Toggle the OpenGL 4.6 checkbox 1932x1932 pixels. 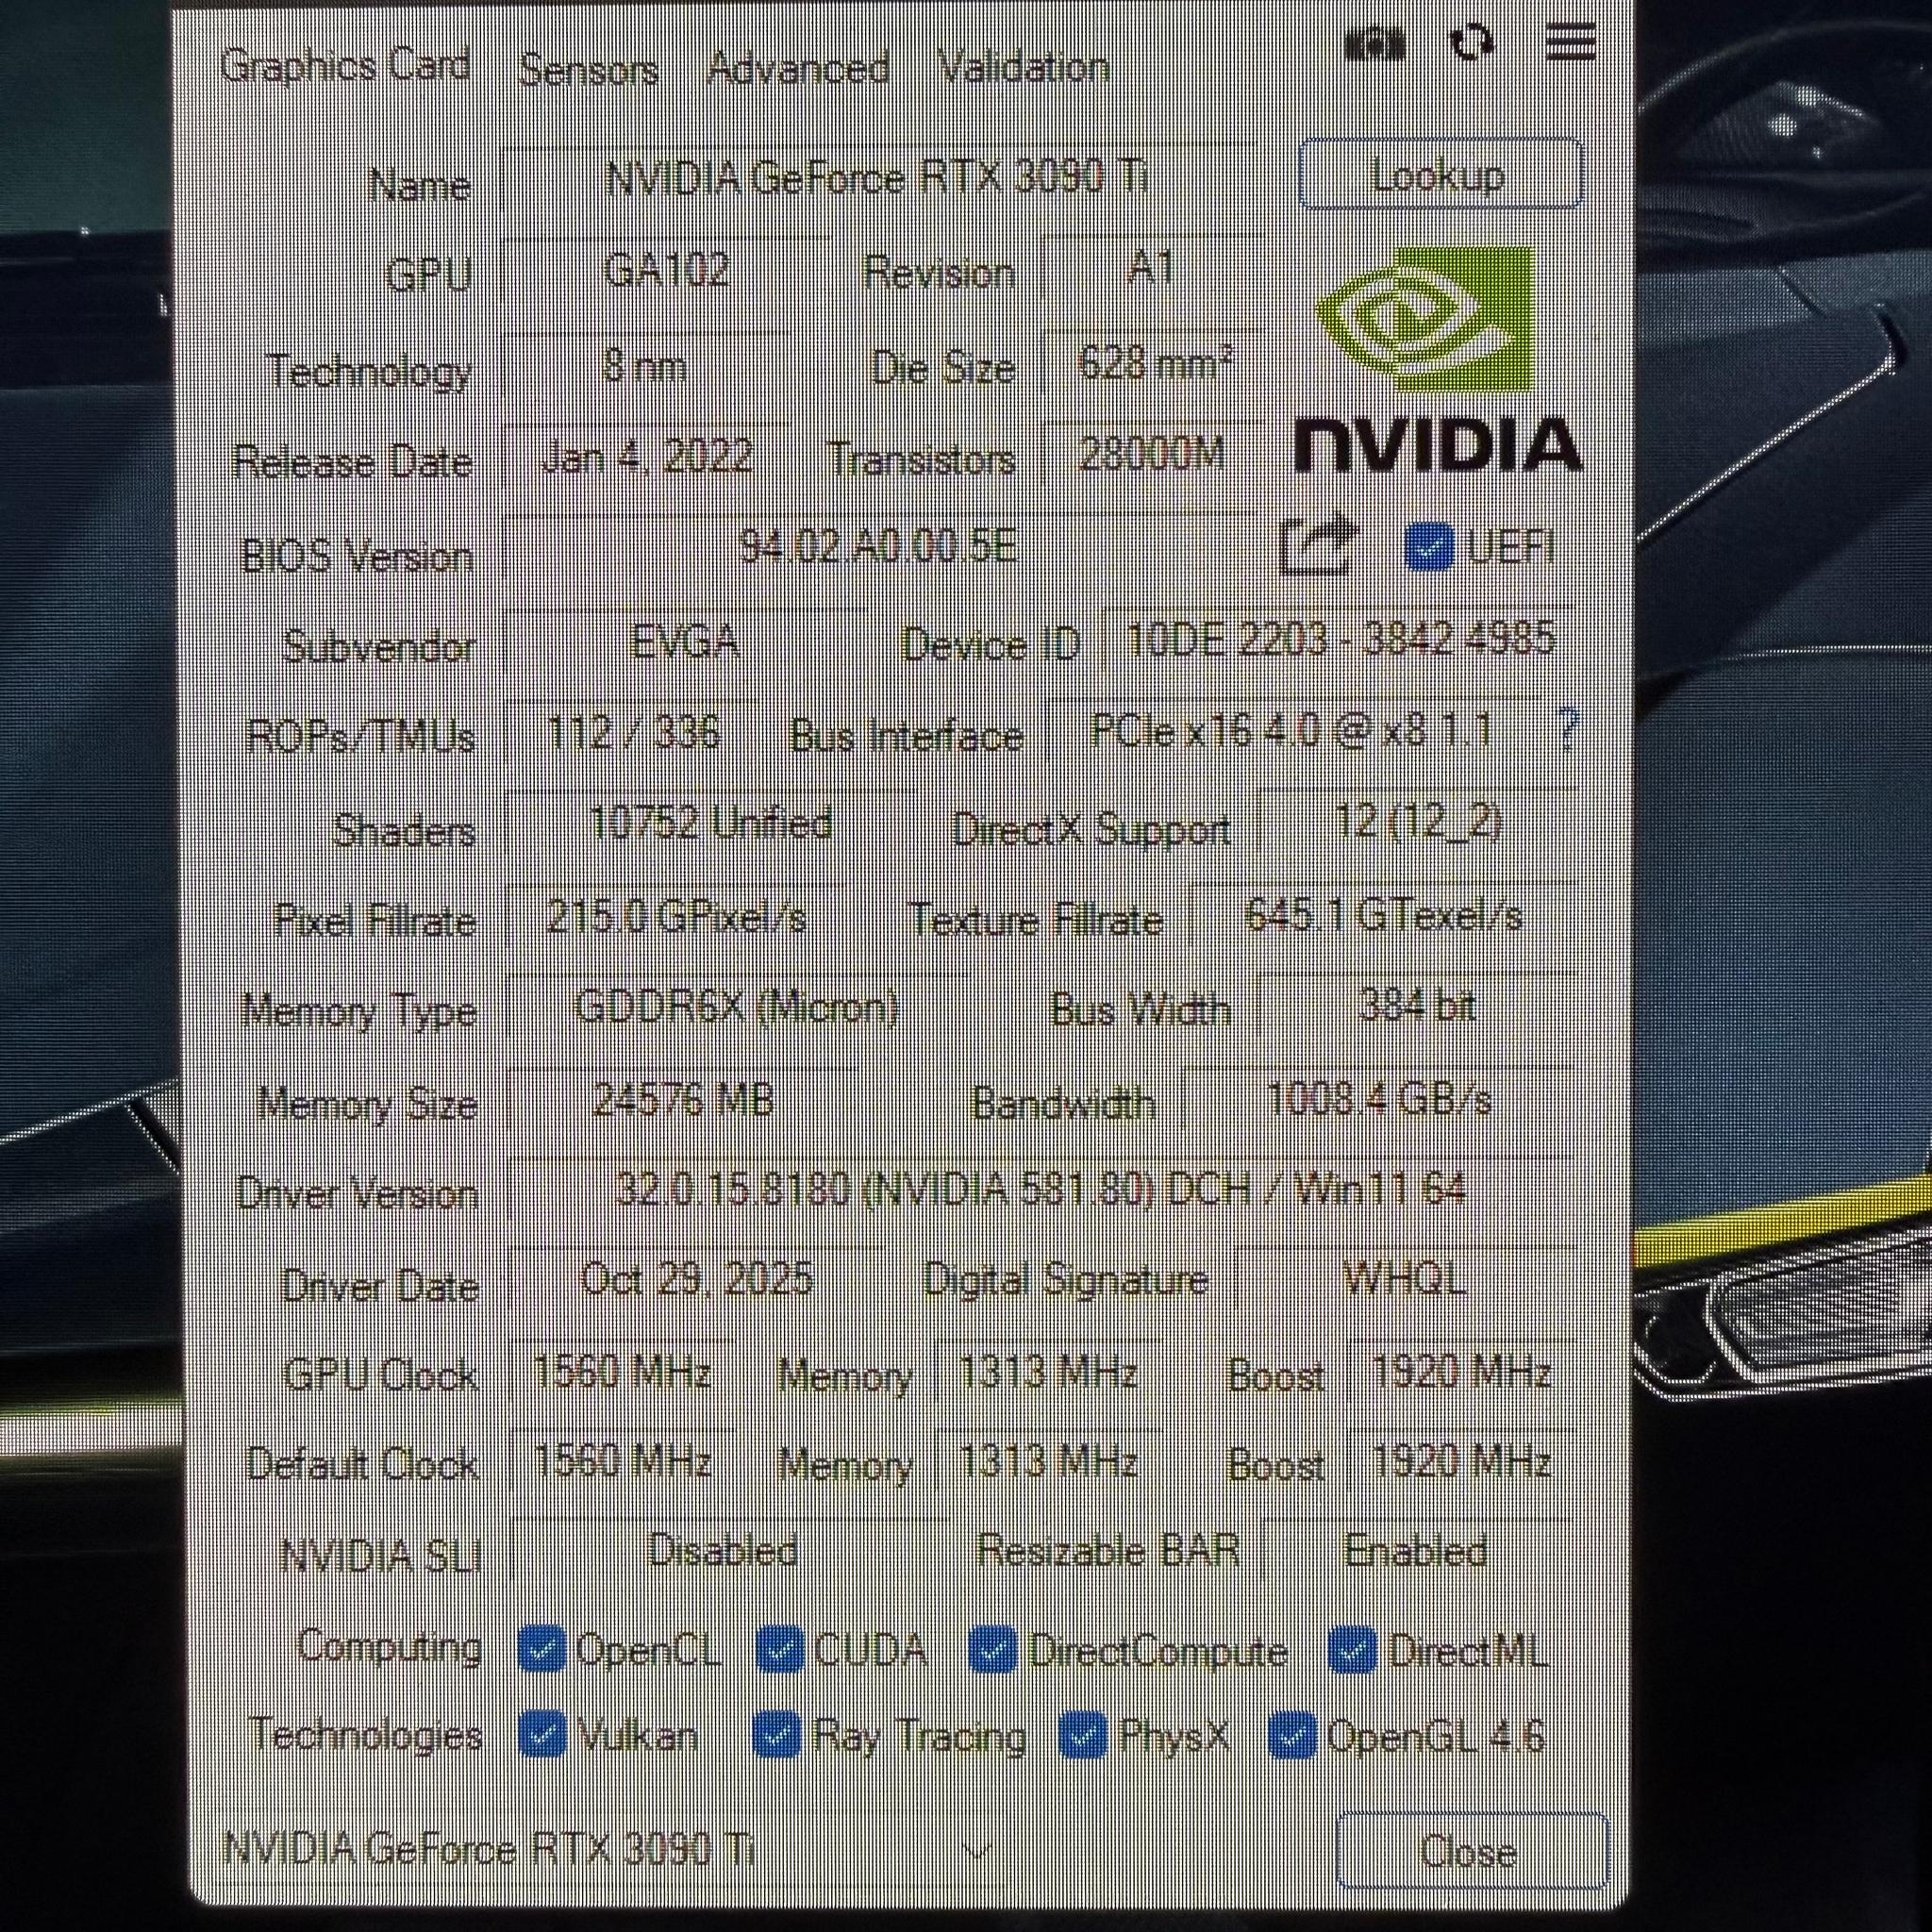point(1292,1735)
